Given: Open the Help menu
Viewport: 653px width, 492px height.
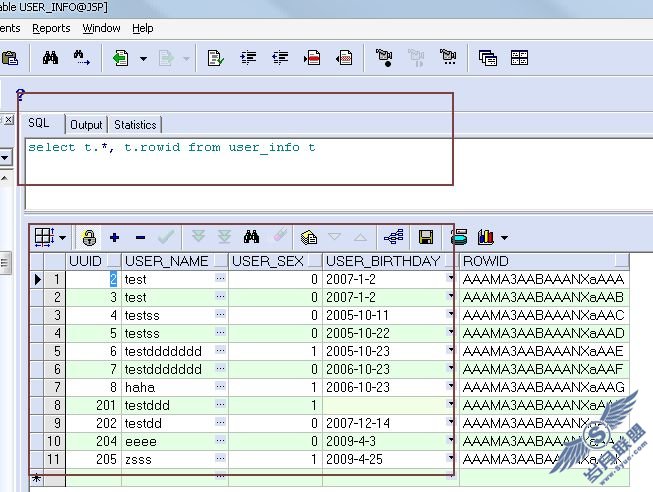Looking at the screenshot, I should coord(143,28).
